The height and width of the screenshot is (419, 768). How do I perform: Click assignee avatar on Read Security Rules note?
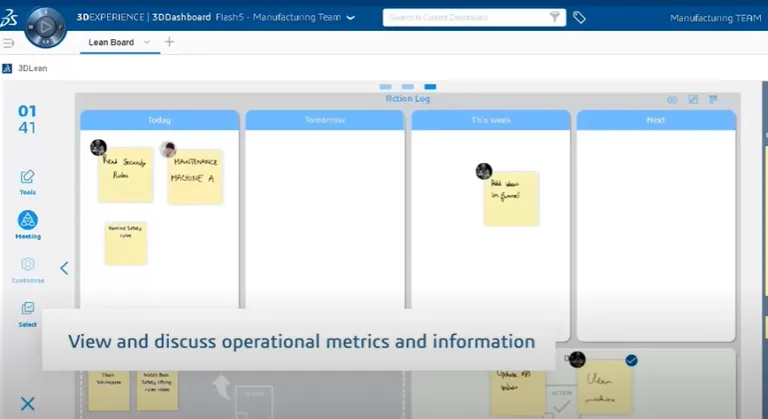pyautogui.click(x=98, y=147)
